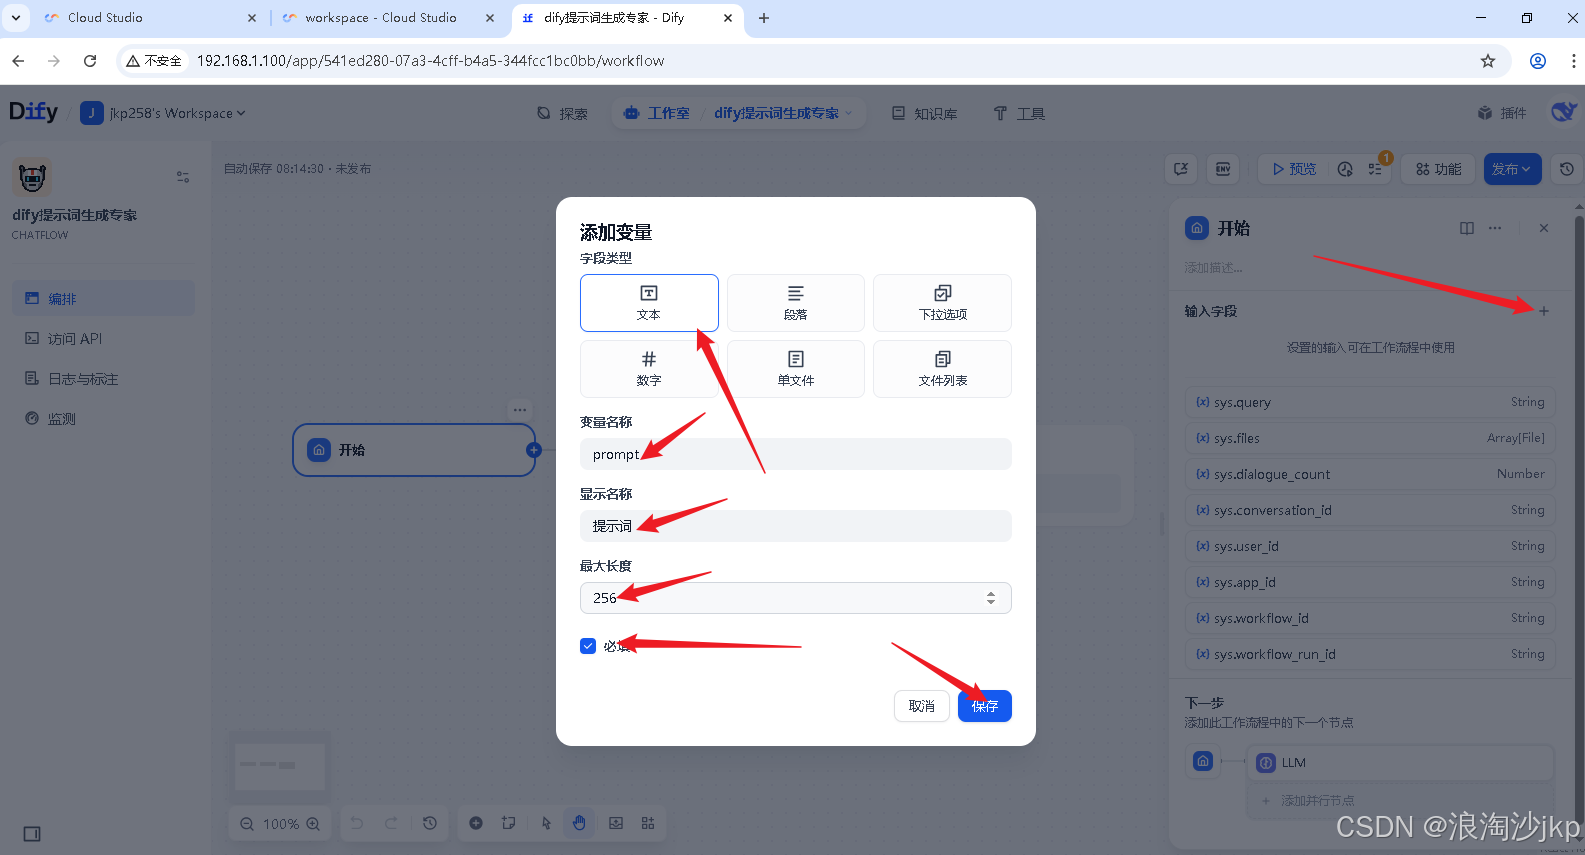Open the 开始 panel more options
Viewport: 1585px width, 855px height.
[x=1495, y=228]
